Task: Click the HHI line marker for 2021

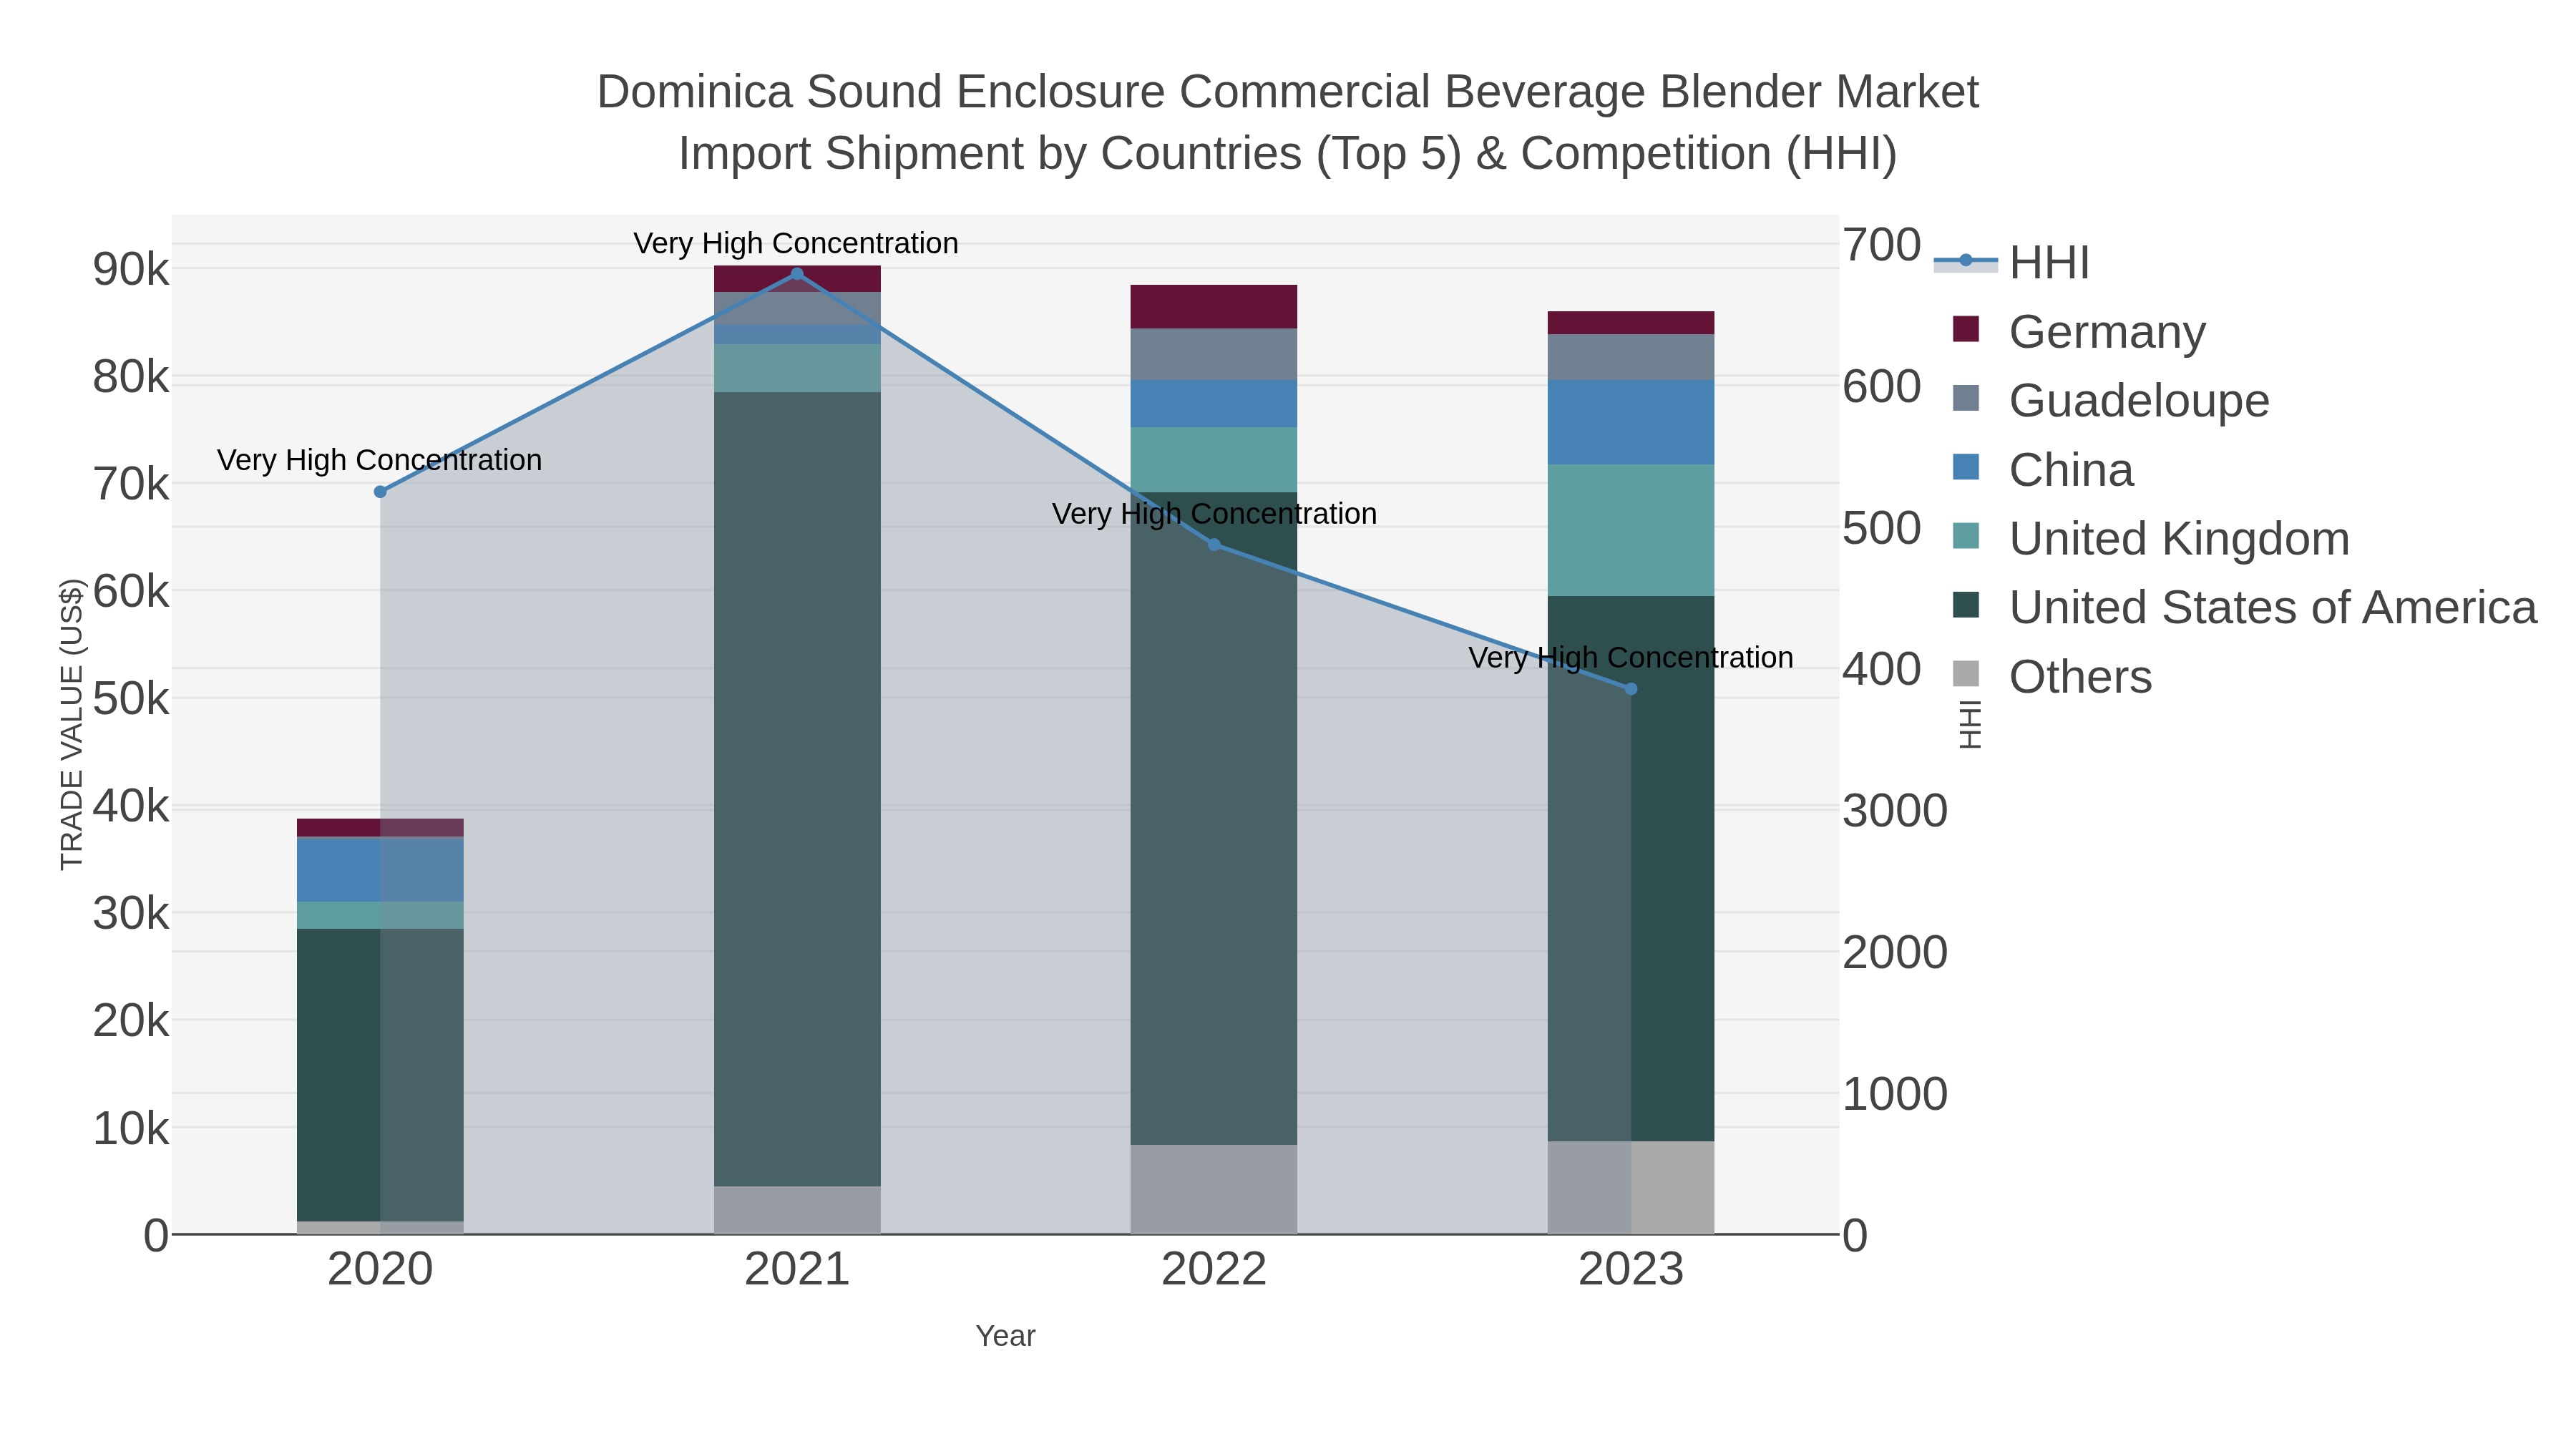Action: tap(797, 274)
